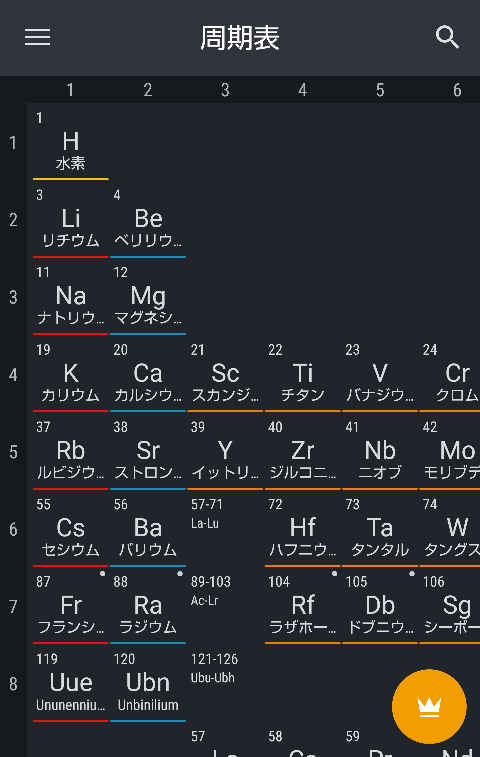
Task: Open the Magnesium (Mg) element tile
Action: pyautogui.click(x=148, y=299)
